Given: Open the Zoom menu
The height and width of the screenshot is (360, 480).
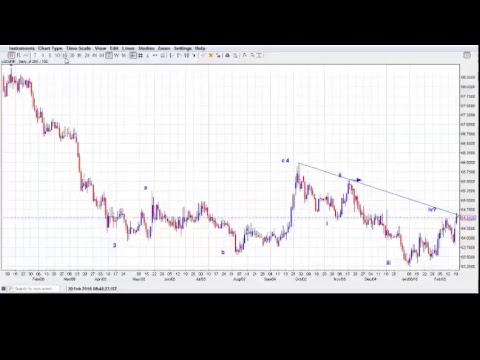Looking at the screenshot, I should [x=164, y=48].
